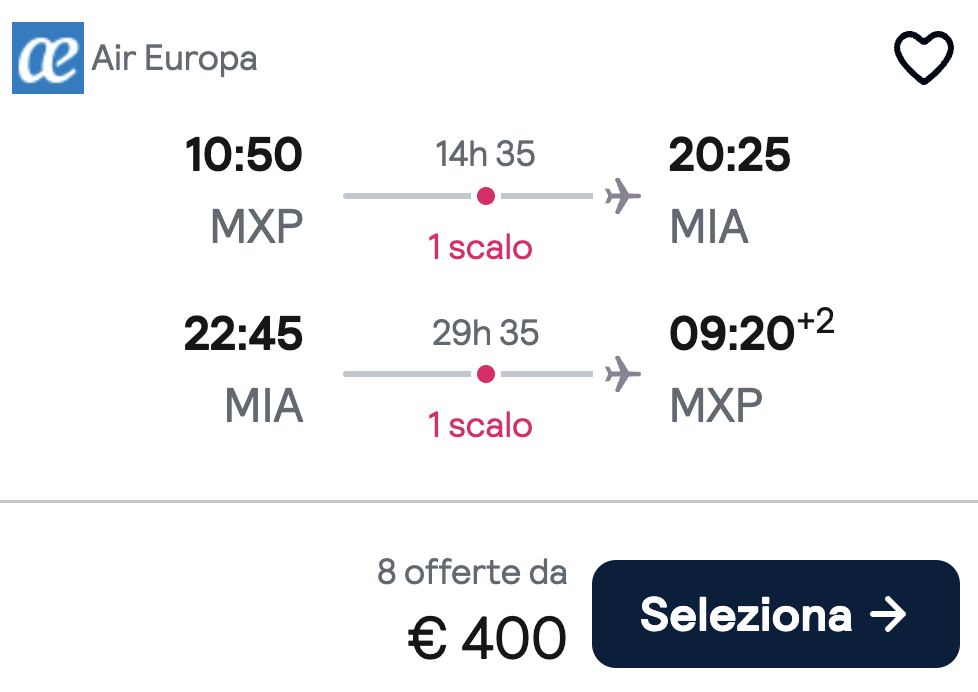Open the return '1 scalo' stop details
Viewport: 978px width, 692px height.
pyautogui.click(x=480, y=425)
